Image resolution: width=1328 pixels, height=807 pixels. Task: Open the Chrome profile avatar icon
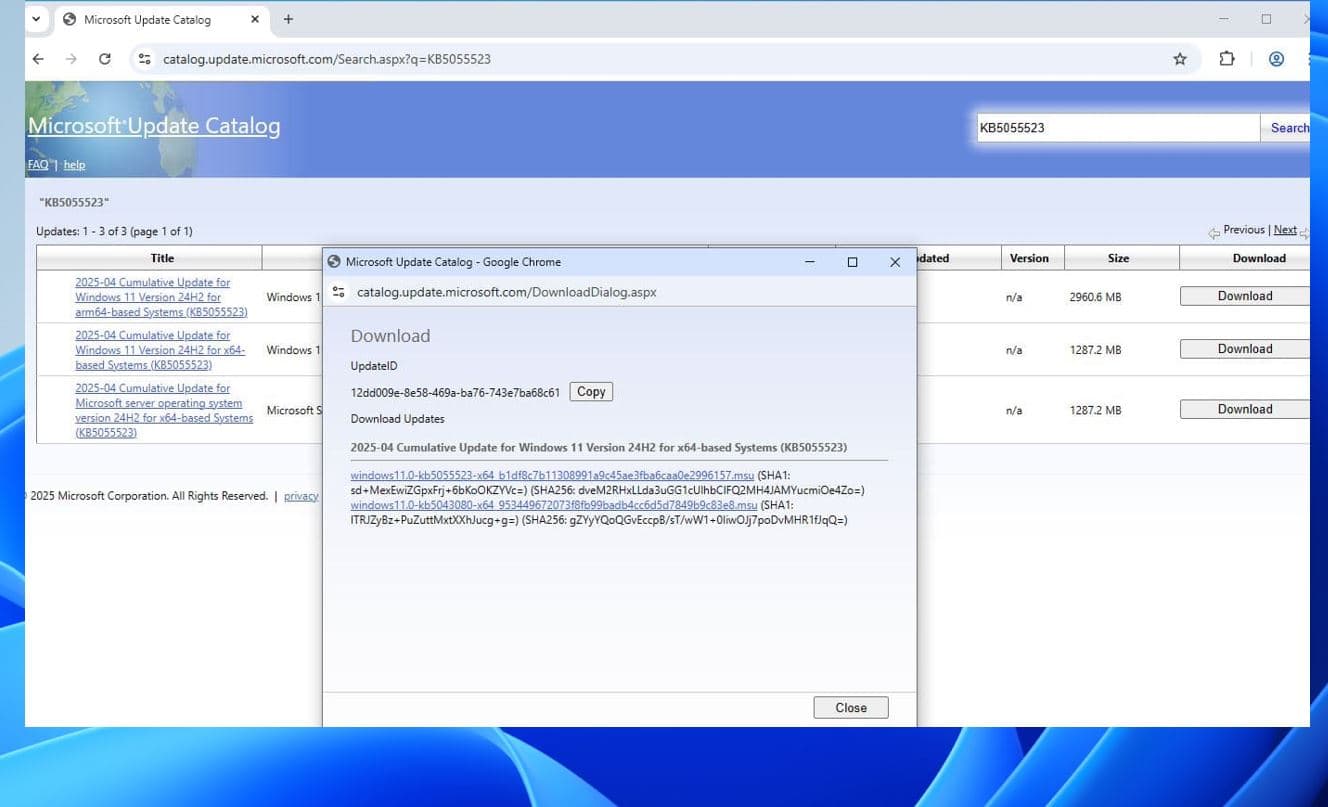tap(1276, 59)
